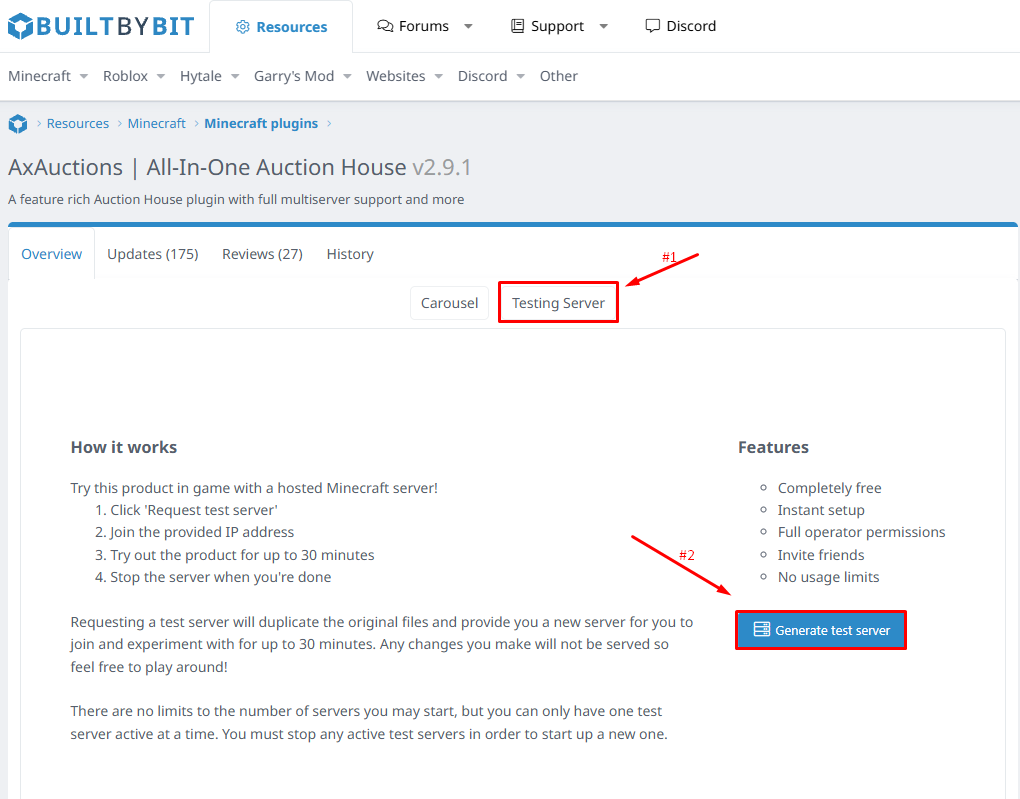Screen dimensions: 1020x799
Task: Click the Generate test server button
Action: click(x=821, y=630)
